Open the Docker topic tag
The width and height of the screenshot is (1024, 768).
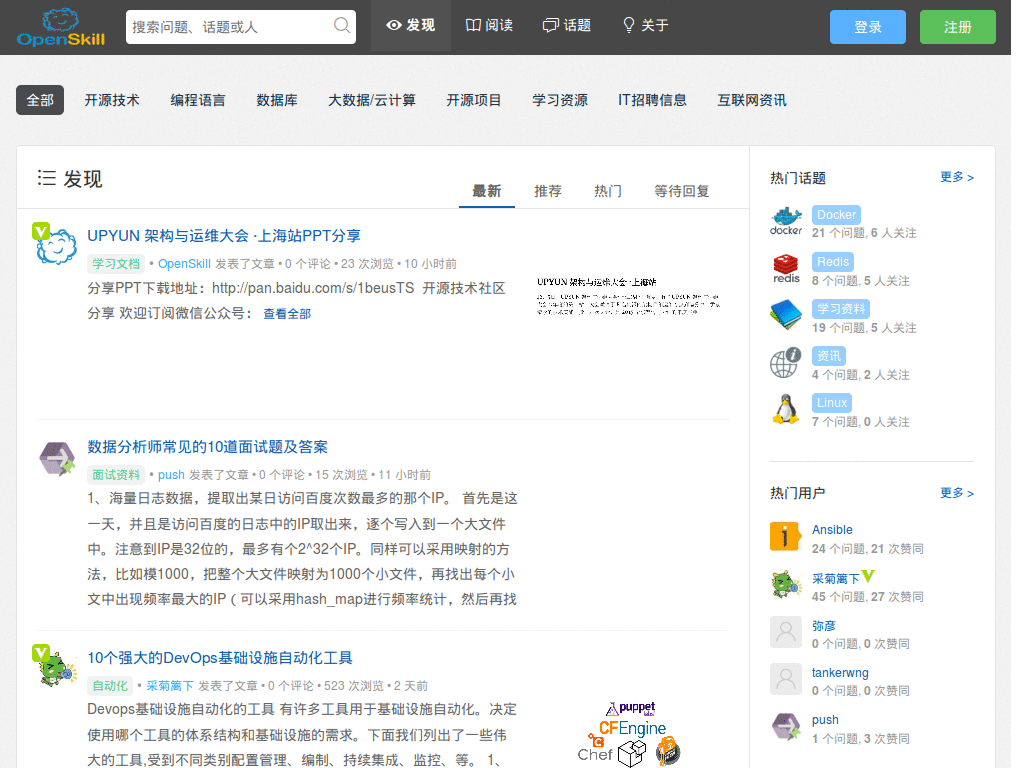(x=836, y=215)
